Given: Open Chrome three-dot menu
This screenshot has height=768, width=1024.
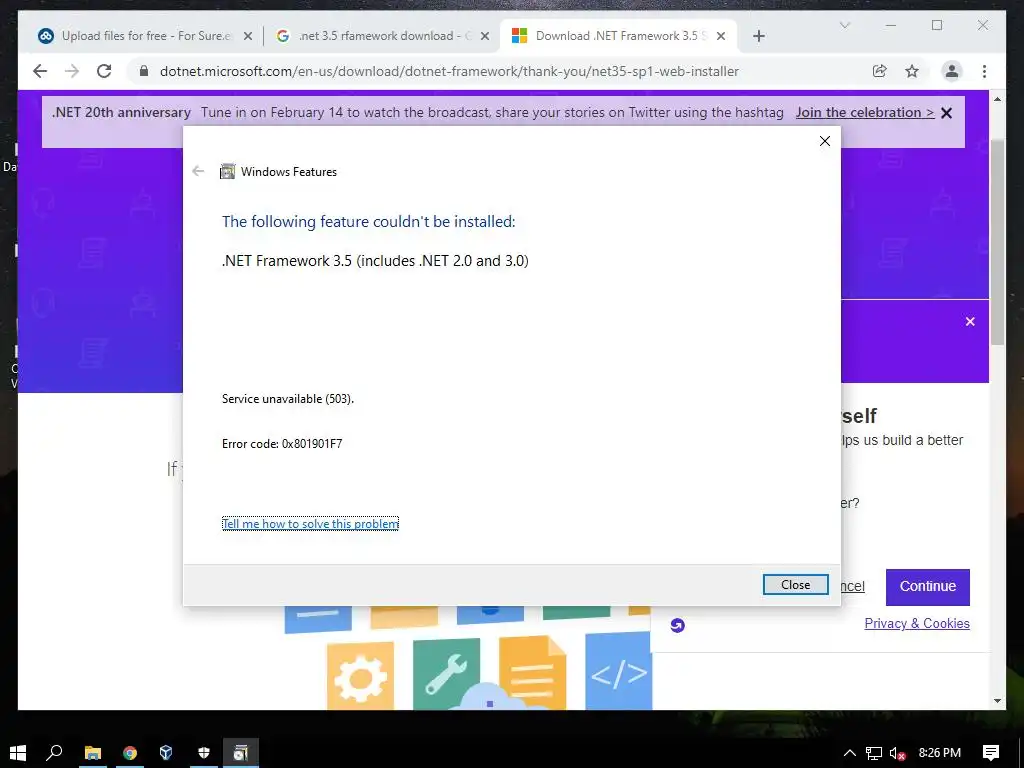Looking at the screenshot, I should 984,71.
